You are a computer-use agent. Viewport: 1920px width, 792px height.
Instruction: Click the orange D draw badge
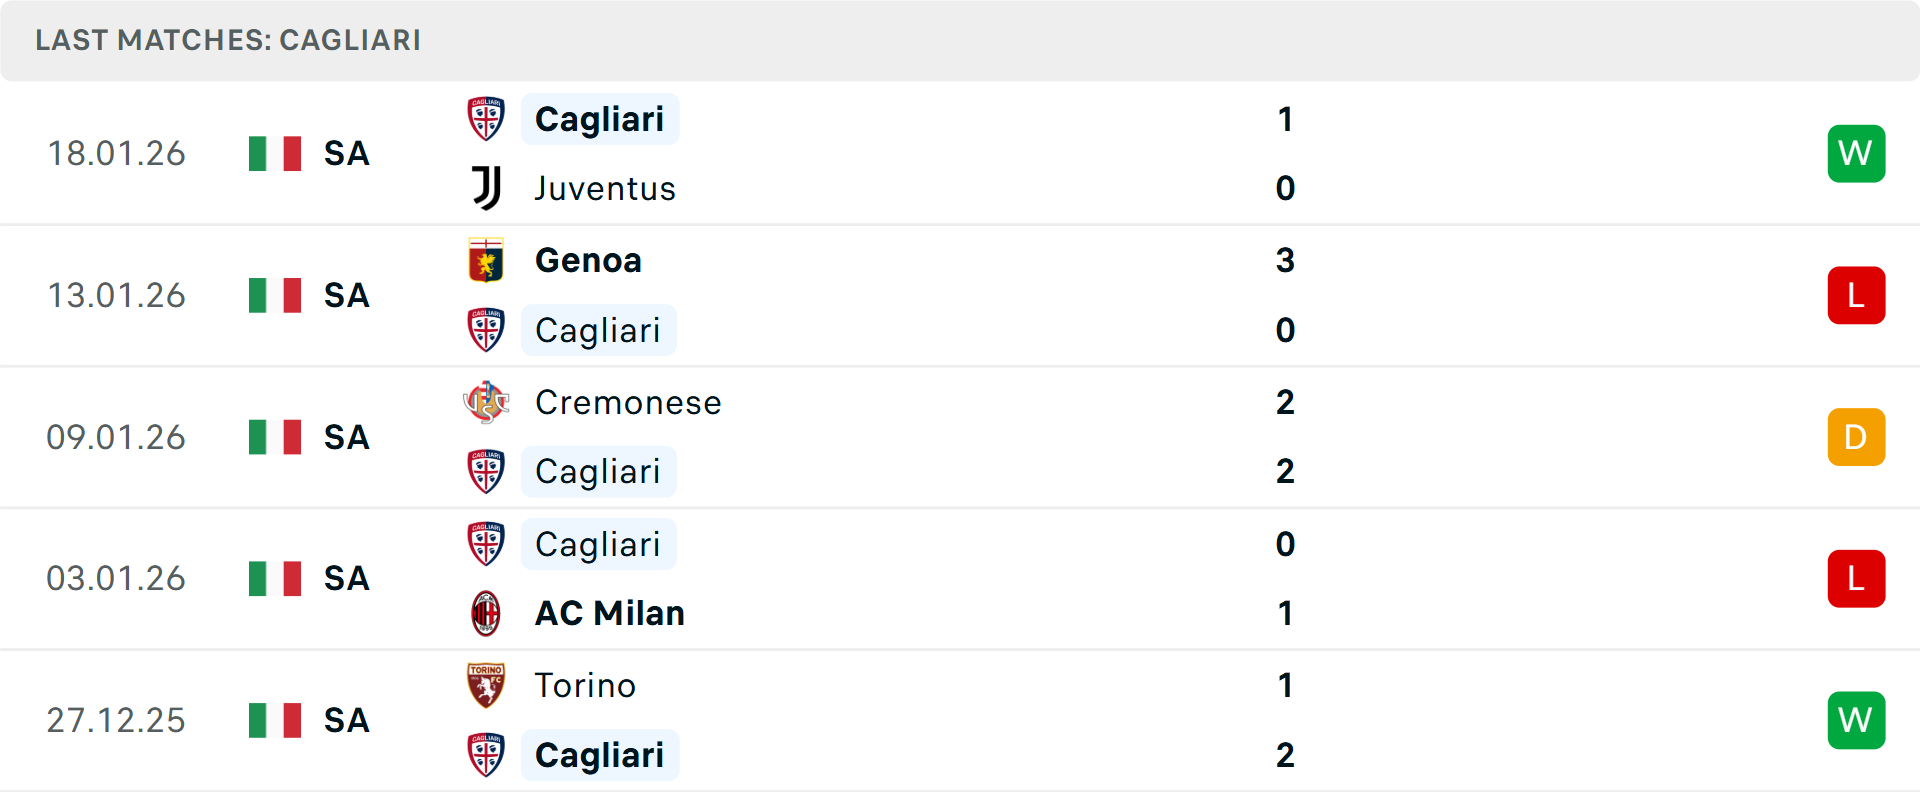click(x=1856, y=437)
